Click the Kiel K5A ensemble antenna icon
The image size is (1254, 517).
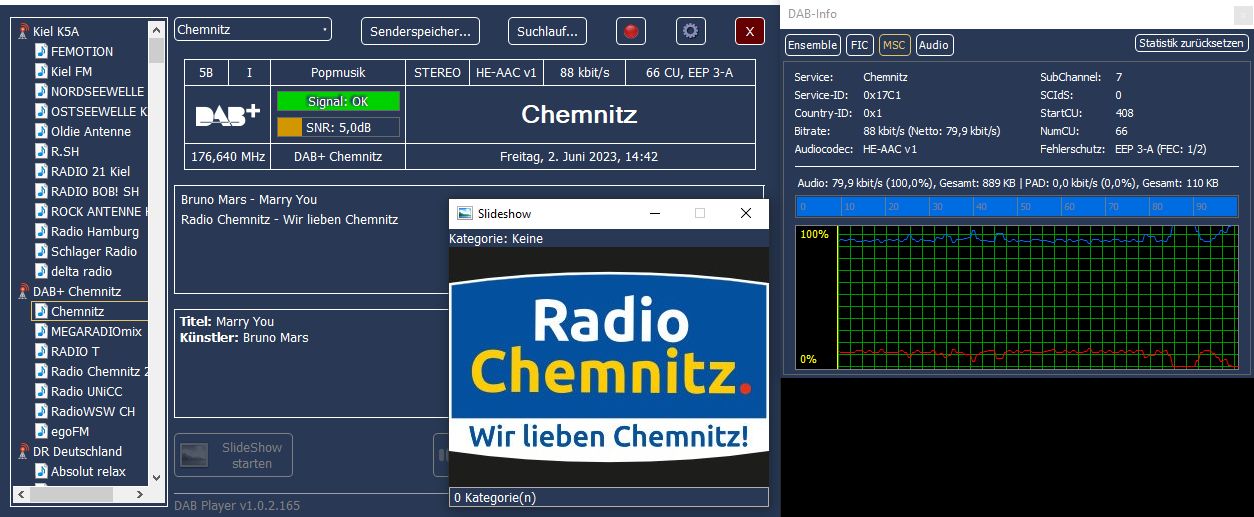pos(23,31)
